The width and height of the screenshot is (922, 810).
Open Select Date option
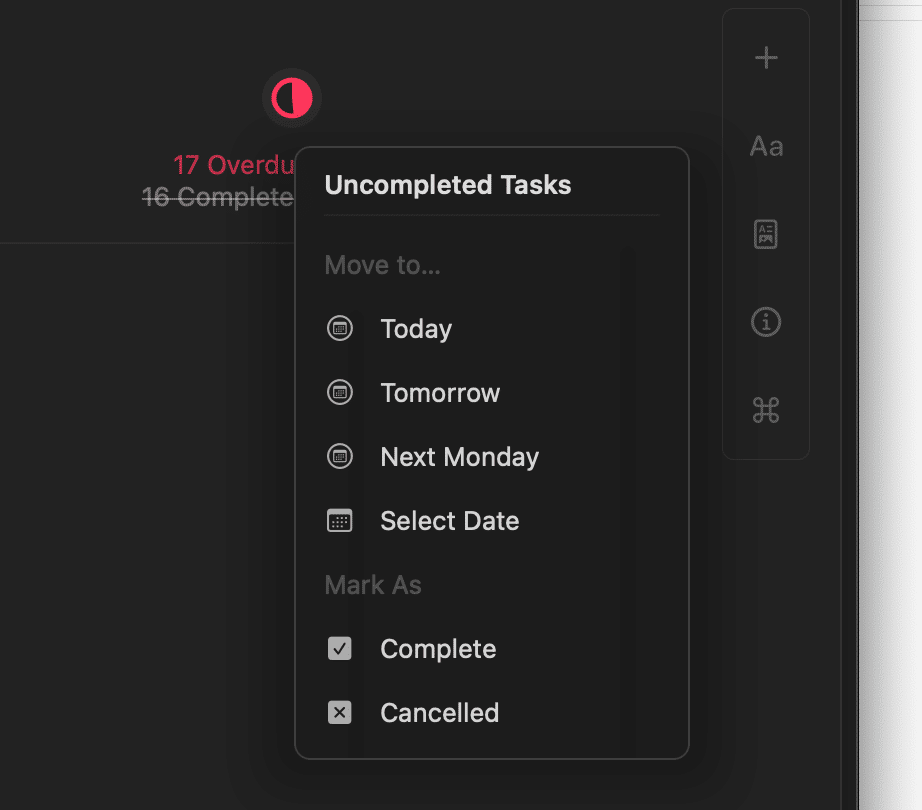pyautogui.click(x=492, y=520)
